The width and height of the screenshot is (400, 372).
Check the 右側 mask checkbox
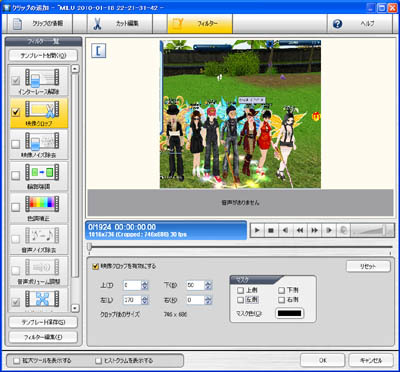tap(282, 300)
